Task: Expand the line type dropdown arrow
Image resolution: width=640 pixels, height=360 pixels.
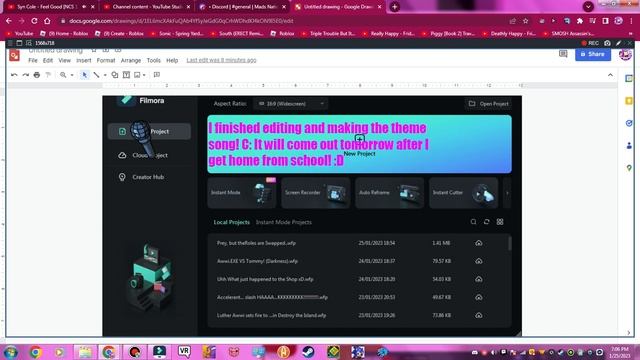Action: tap(105, 75)
